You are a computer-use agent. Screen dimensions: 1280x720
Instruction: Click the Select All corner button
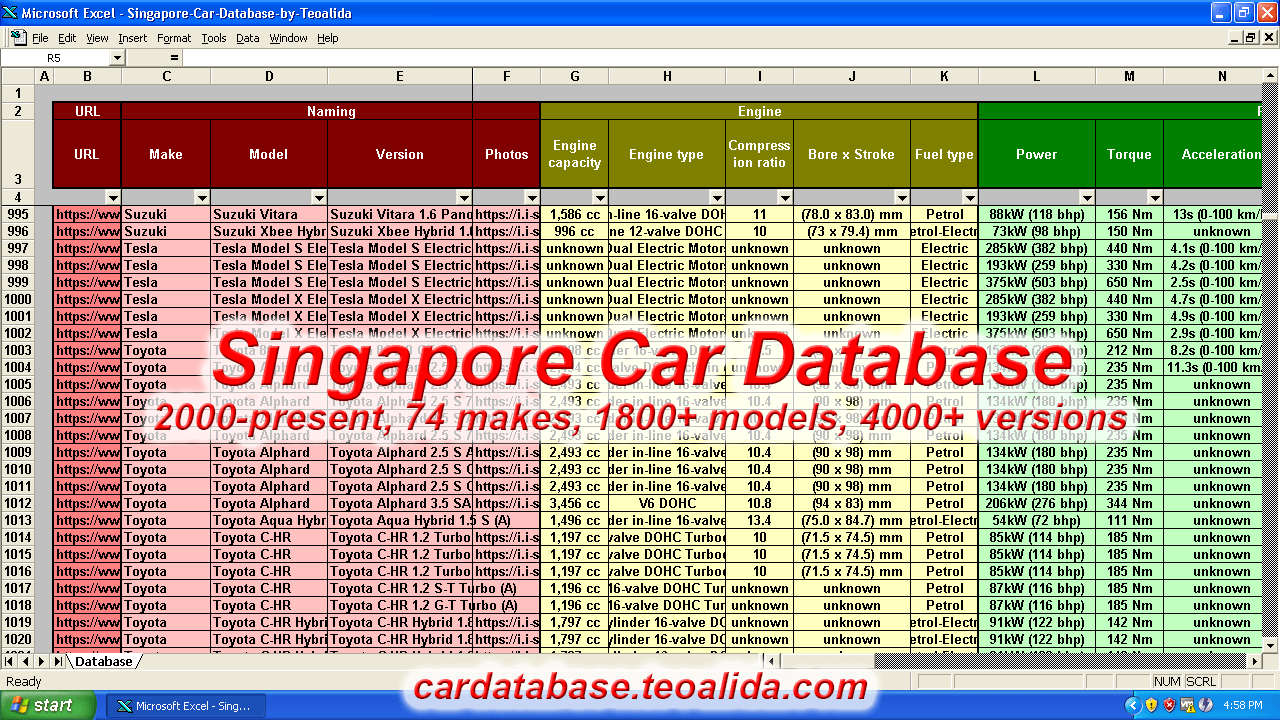coord(18,76)
